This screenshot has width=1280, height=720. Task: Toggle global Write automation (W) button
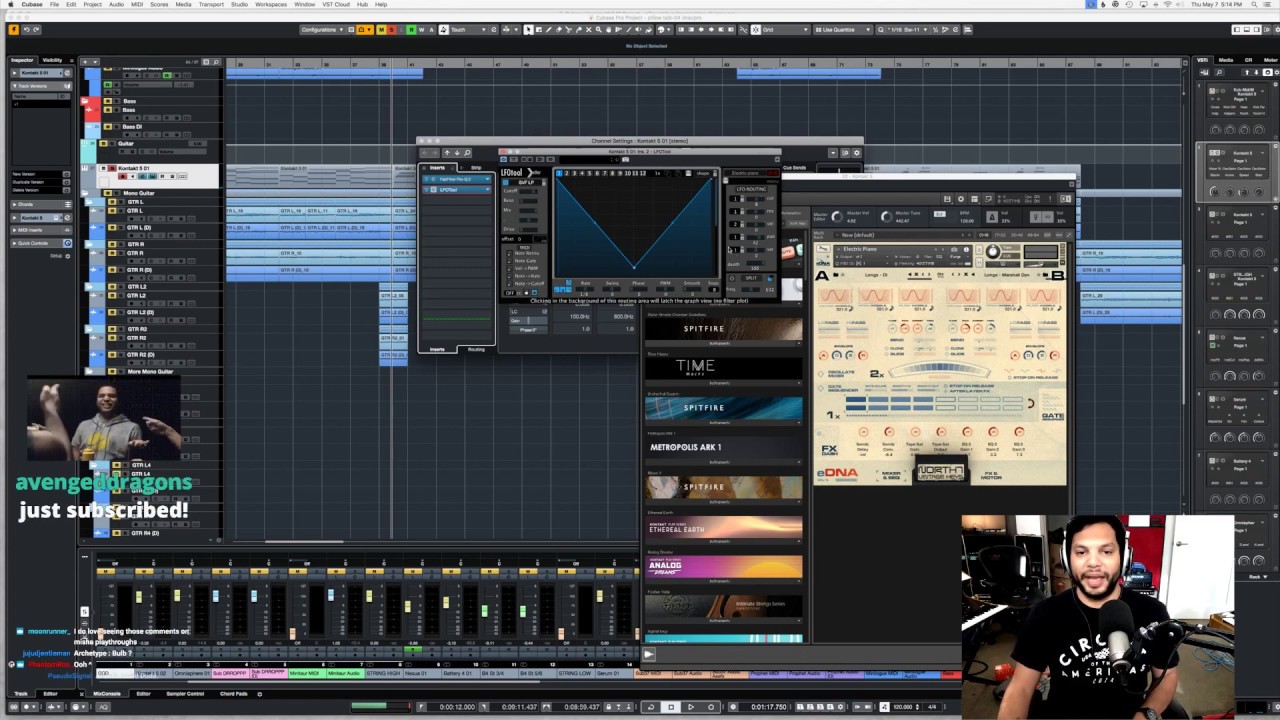click(x=421, y=30)
